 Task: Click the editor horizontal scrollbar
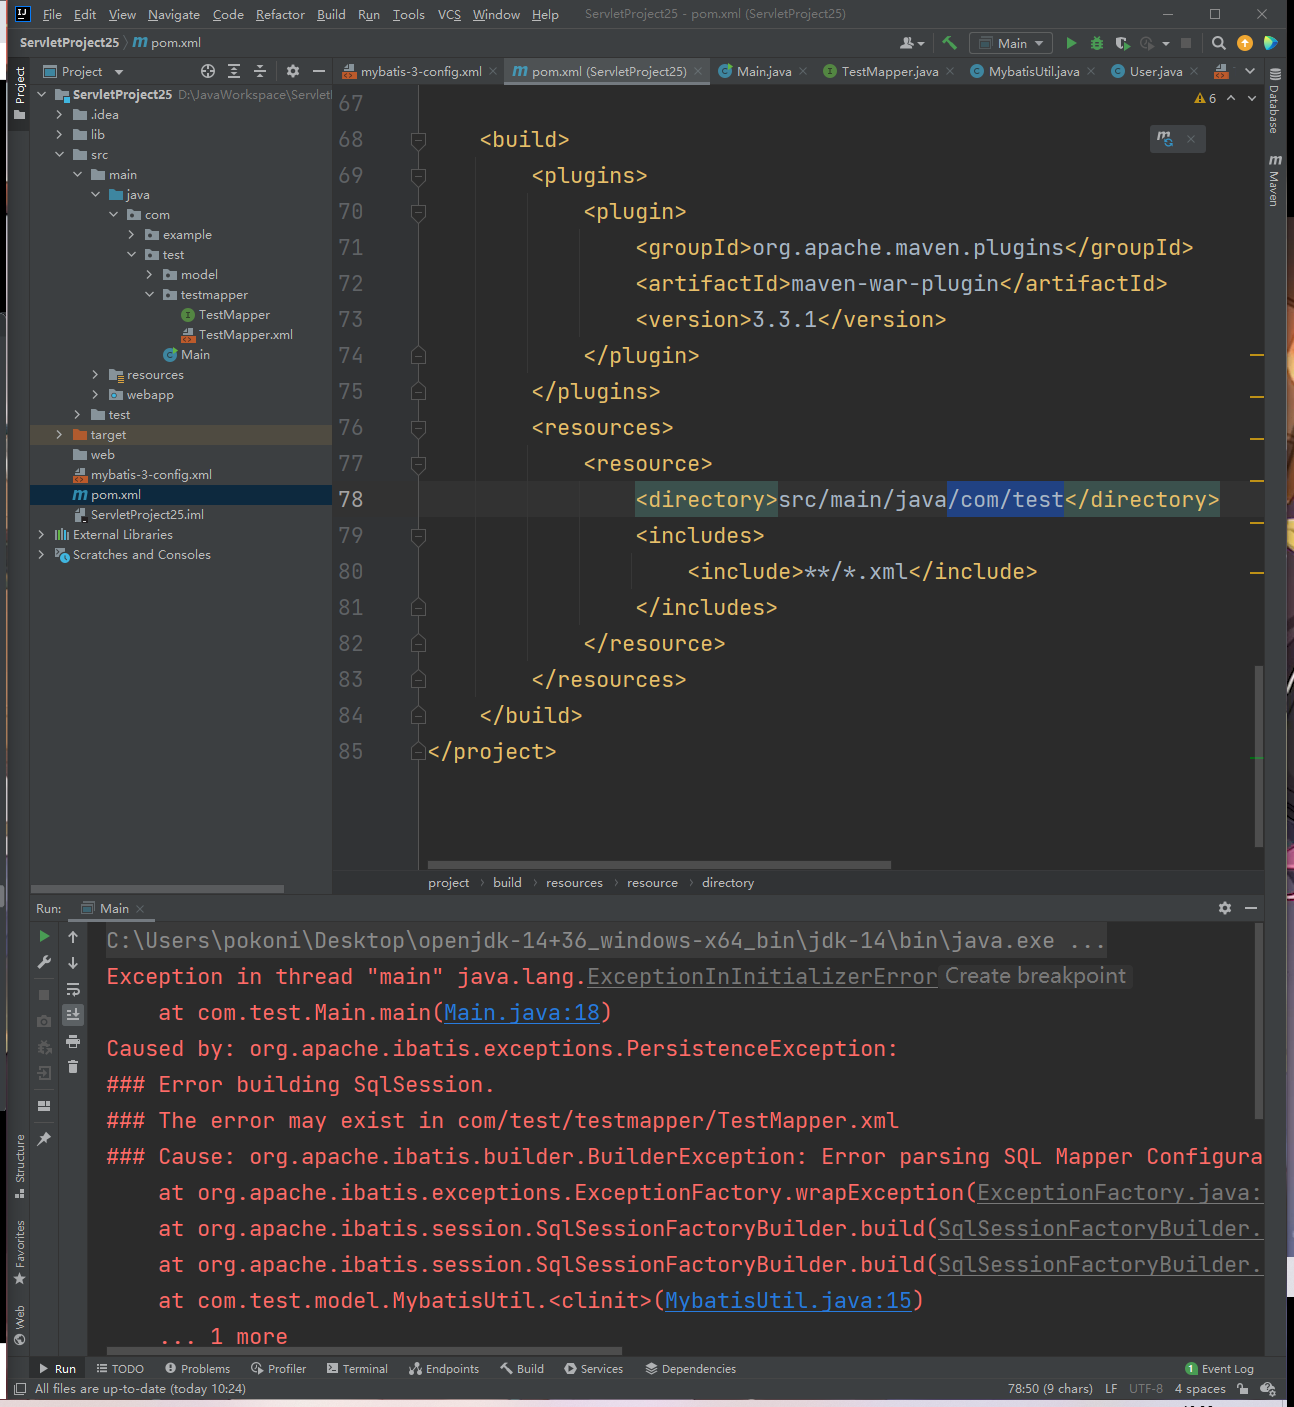coord(659,865)
